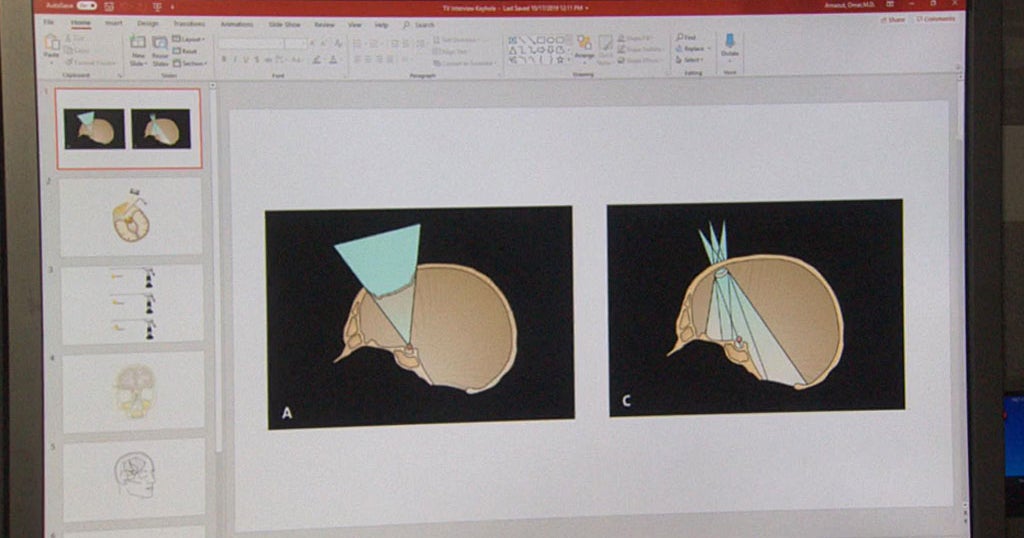
Task: Apply Bold formatting from the Font group
Action: pyautogui.click(x=224, y=60)
